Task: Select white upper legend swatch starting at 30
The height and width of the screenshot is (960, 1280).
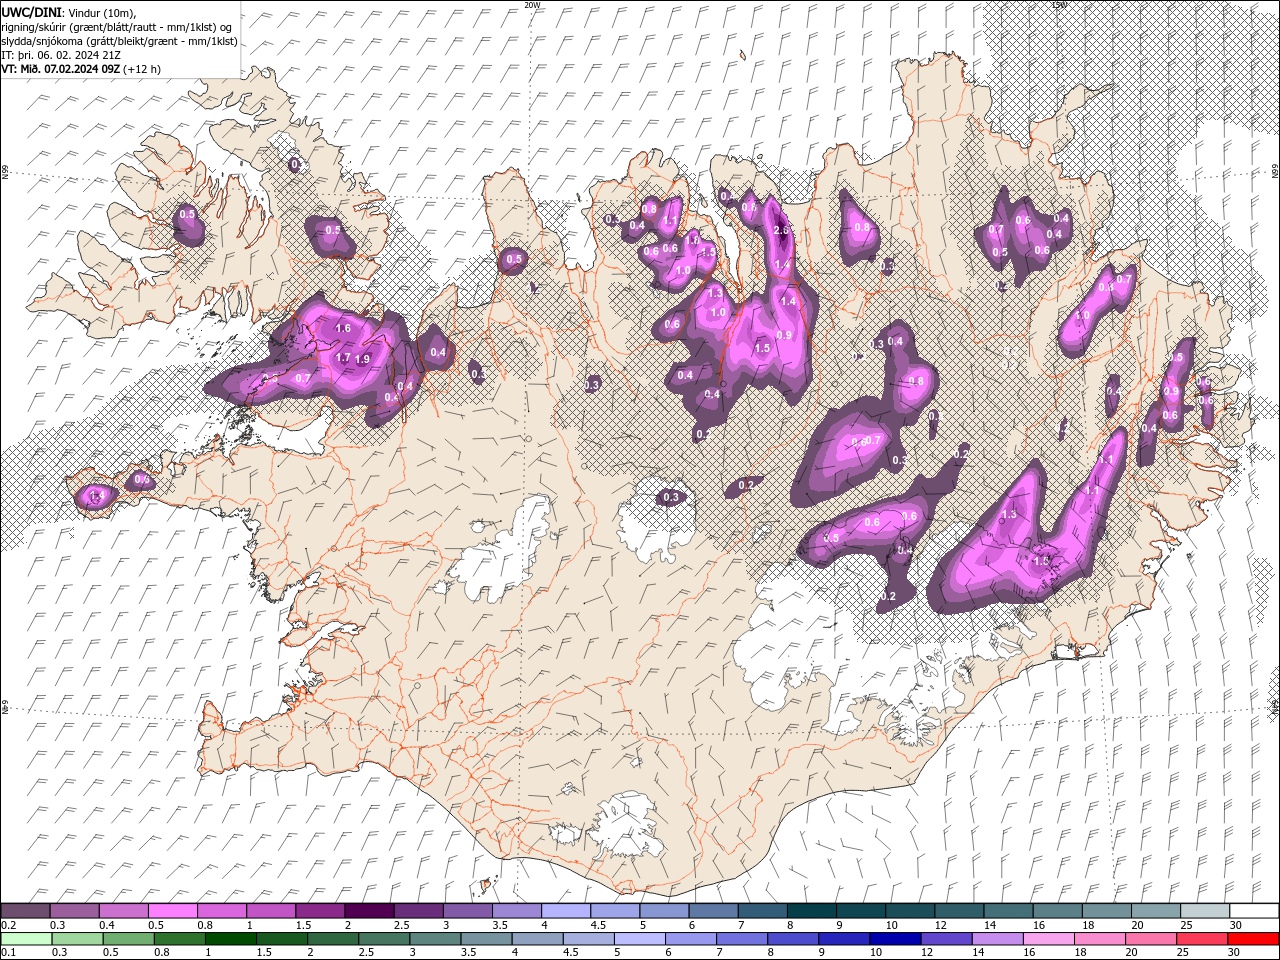Action: point(1254,911)
